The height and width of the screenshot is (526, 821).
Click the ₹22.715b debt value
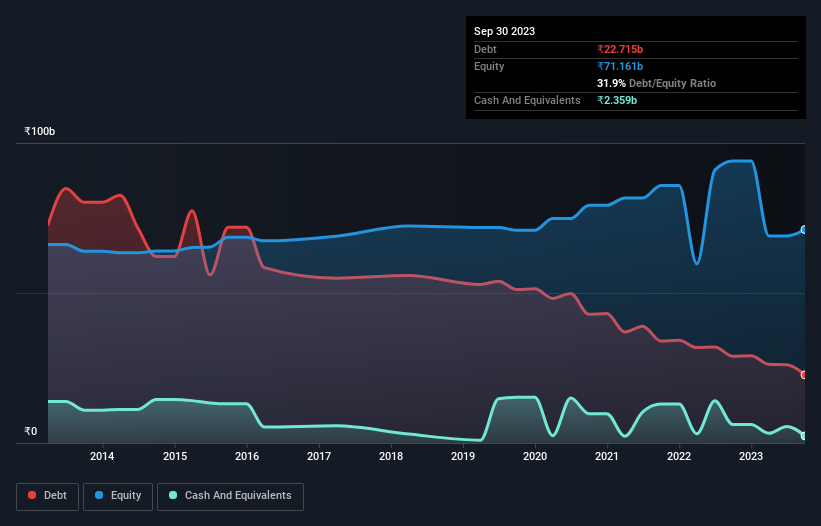point(620,49)
